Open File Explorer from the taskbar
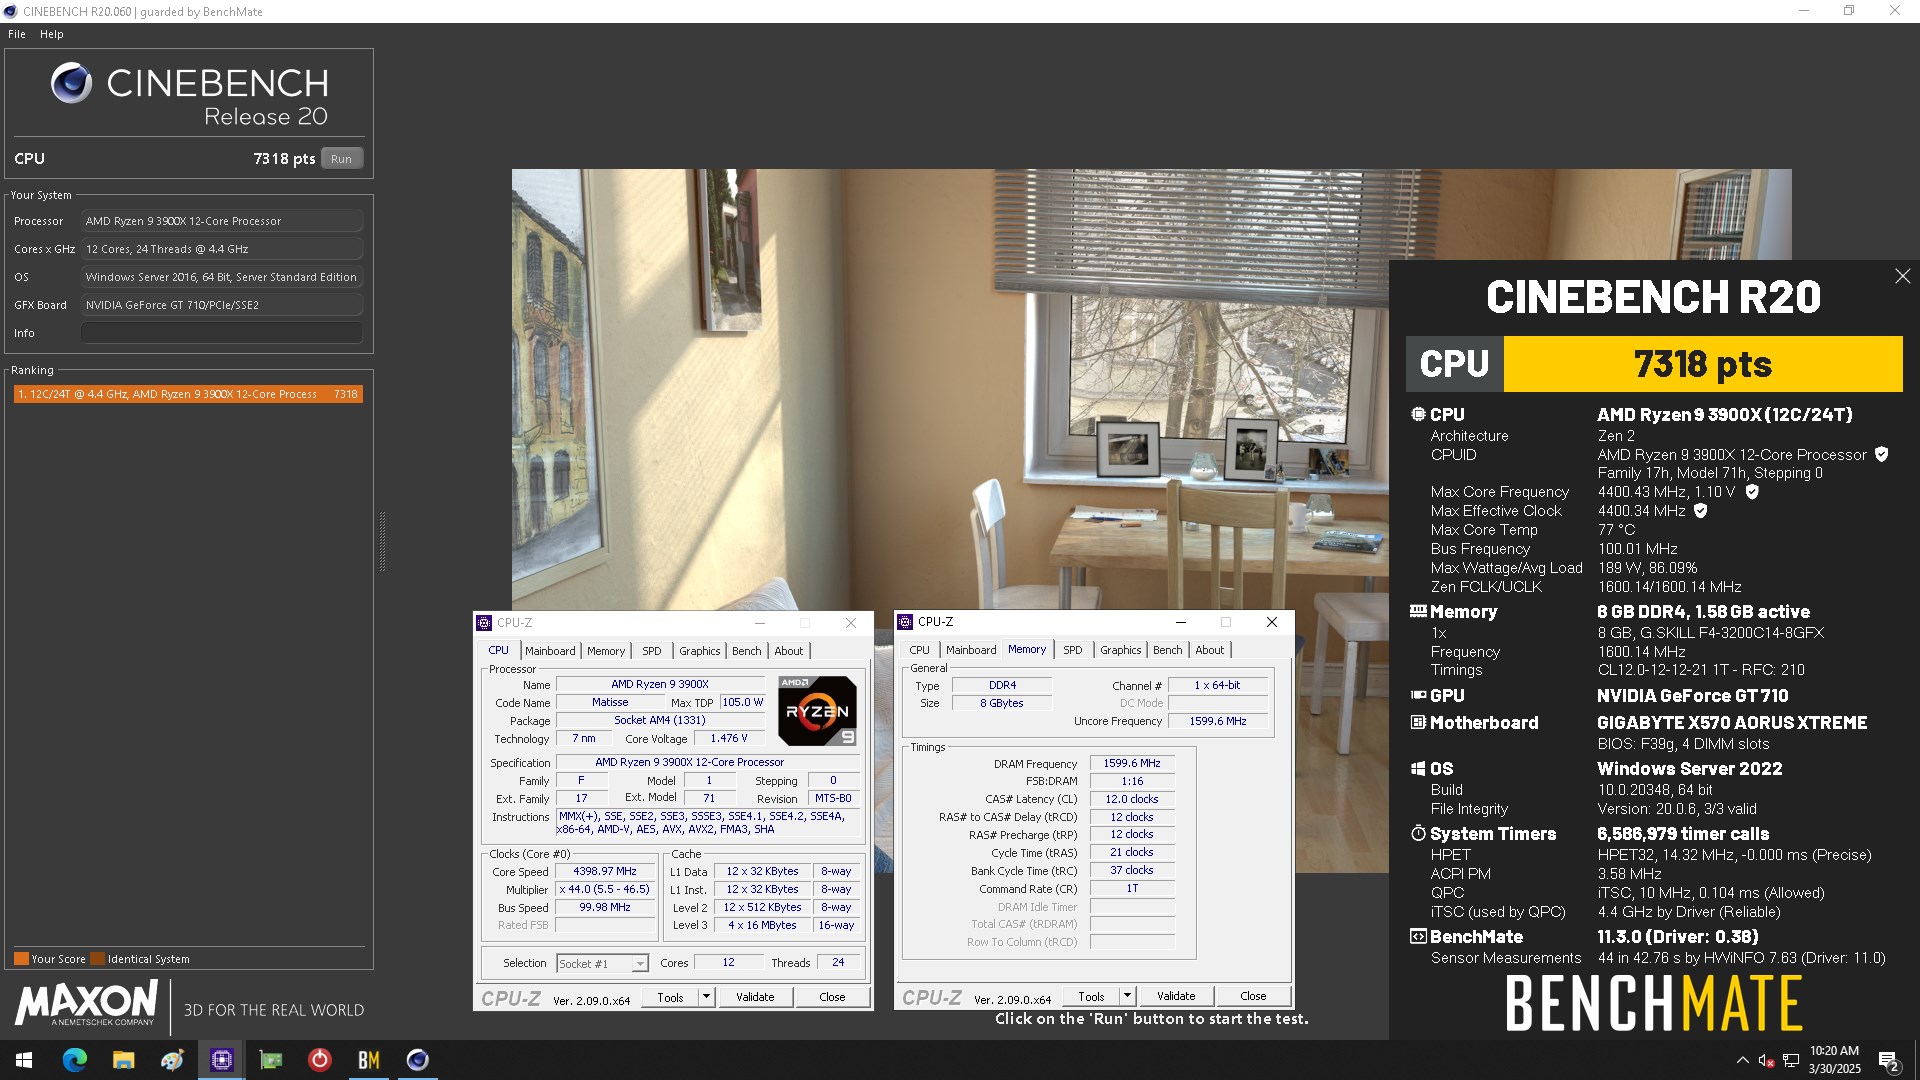Viewport: 1920px width, 1080px height. coord(123,1060)
